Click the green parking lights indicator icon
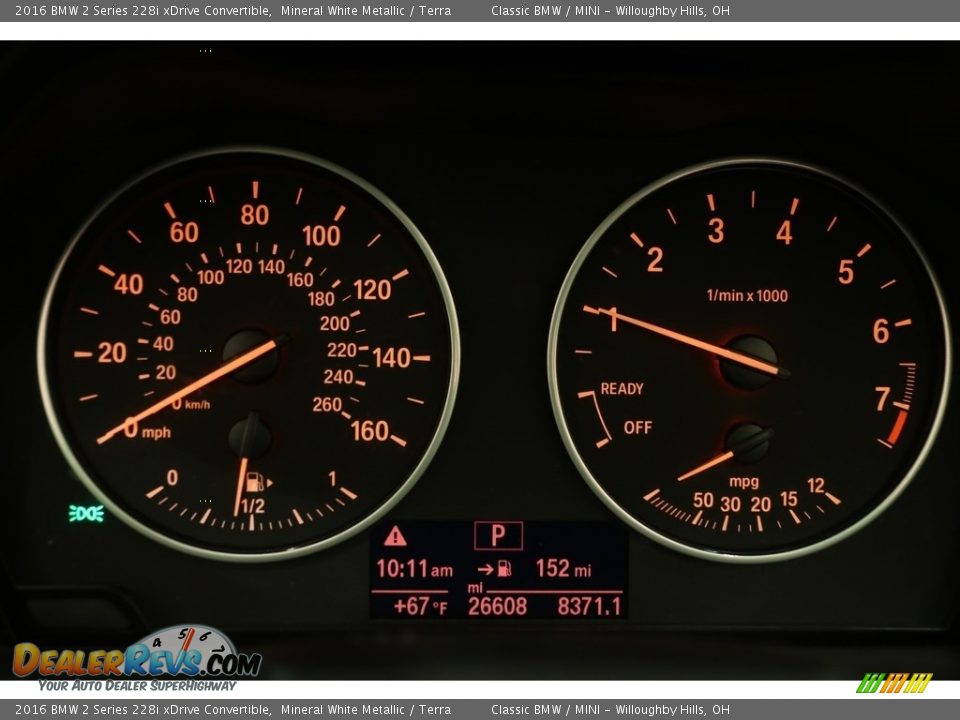The height and width of the screenshot is (720, 960). [86, 513]
